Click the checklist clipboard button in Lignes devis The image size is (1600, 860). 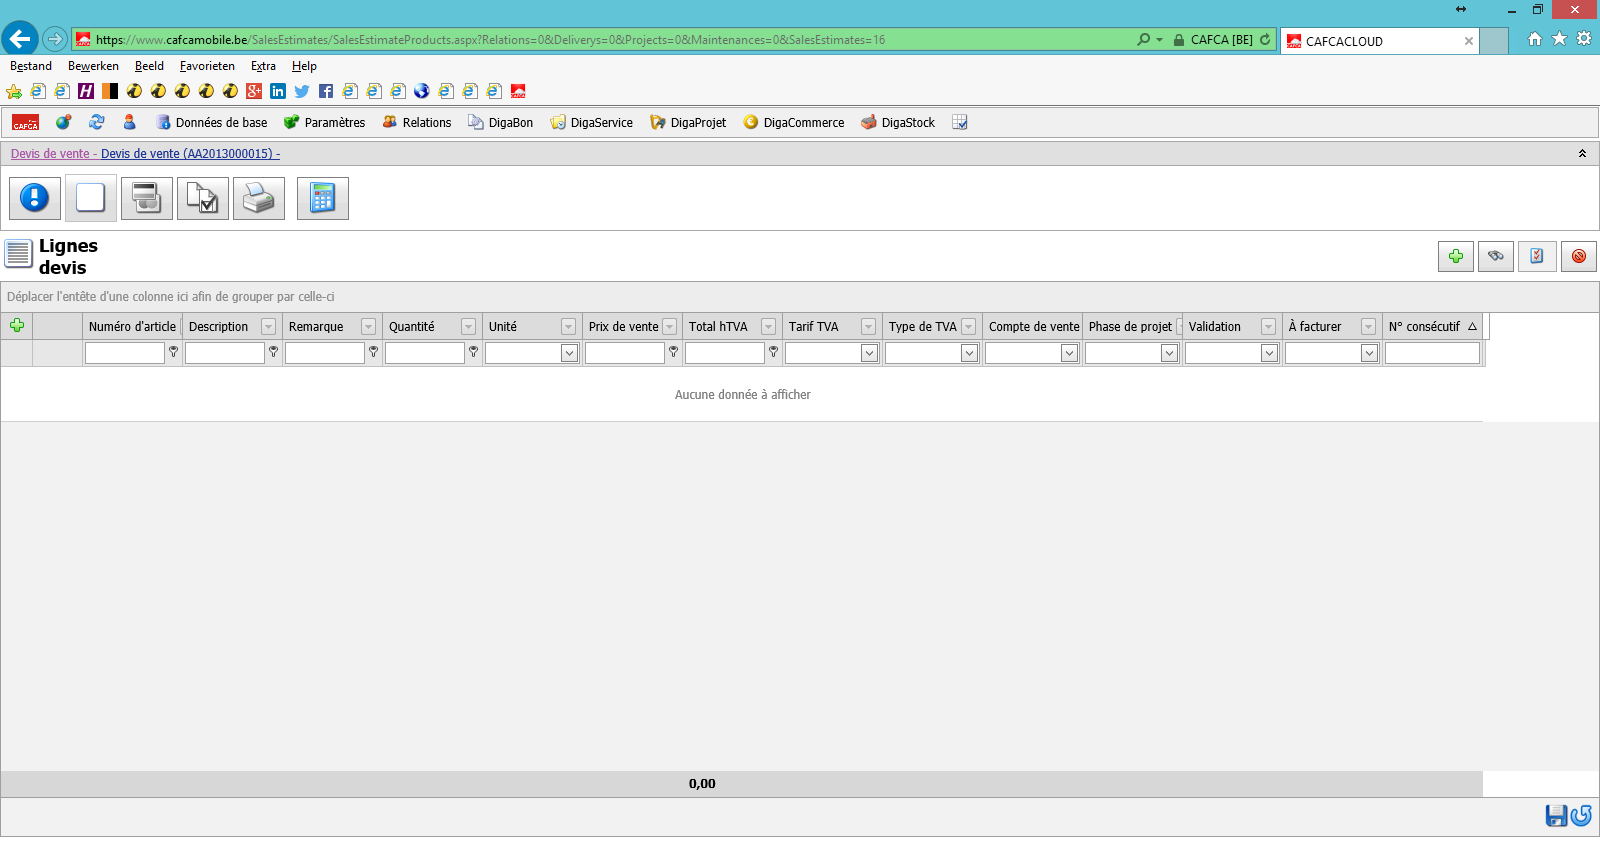tap(1537, 256)
